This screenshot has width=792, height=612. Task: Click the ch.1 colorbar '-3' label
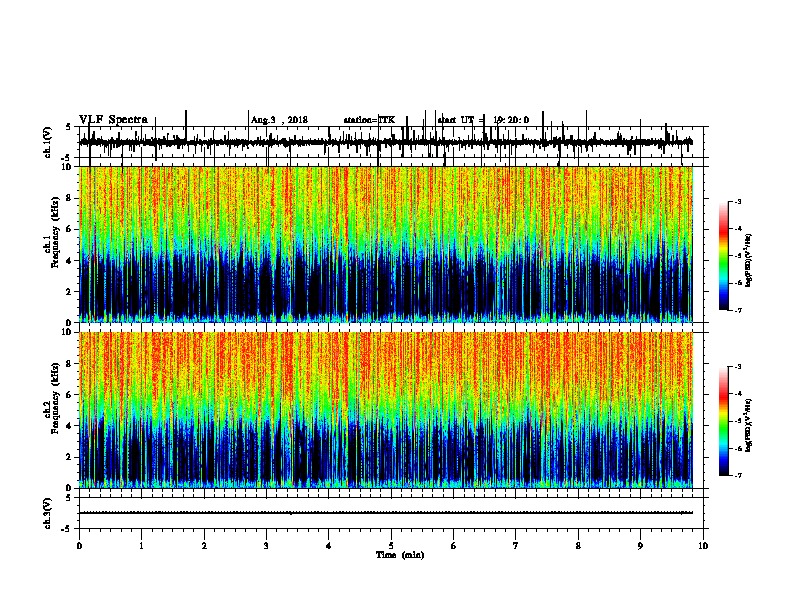(737, 201)
